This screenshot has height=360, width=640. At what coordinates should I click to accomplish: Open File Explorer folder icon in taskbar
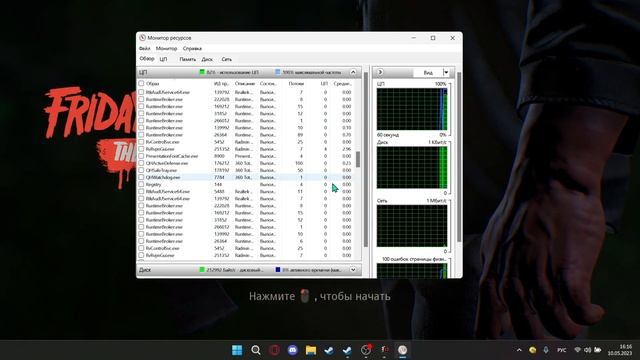[311, 350]
